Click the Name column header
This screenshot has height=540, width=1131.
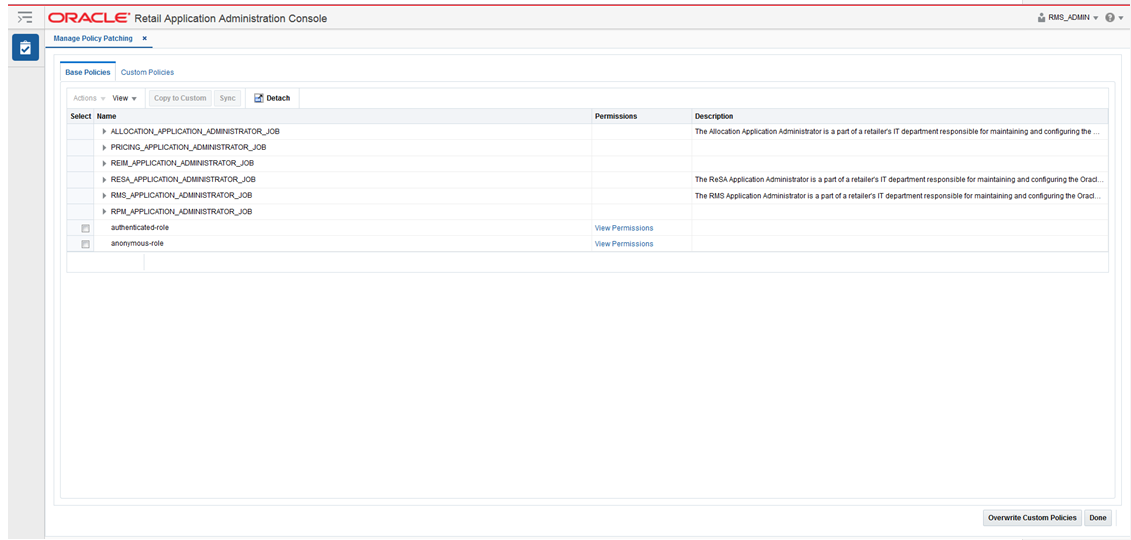pyautogui.click(x=343, y=116)
